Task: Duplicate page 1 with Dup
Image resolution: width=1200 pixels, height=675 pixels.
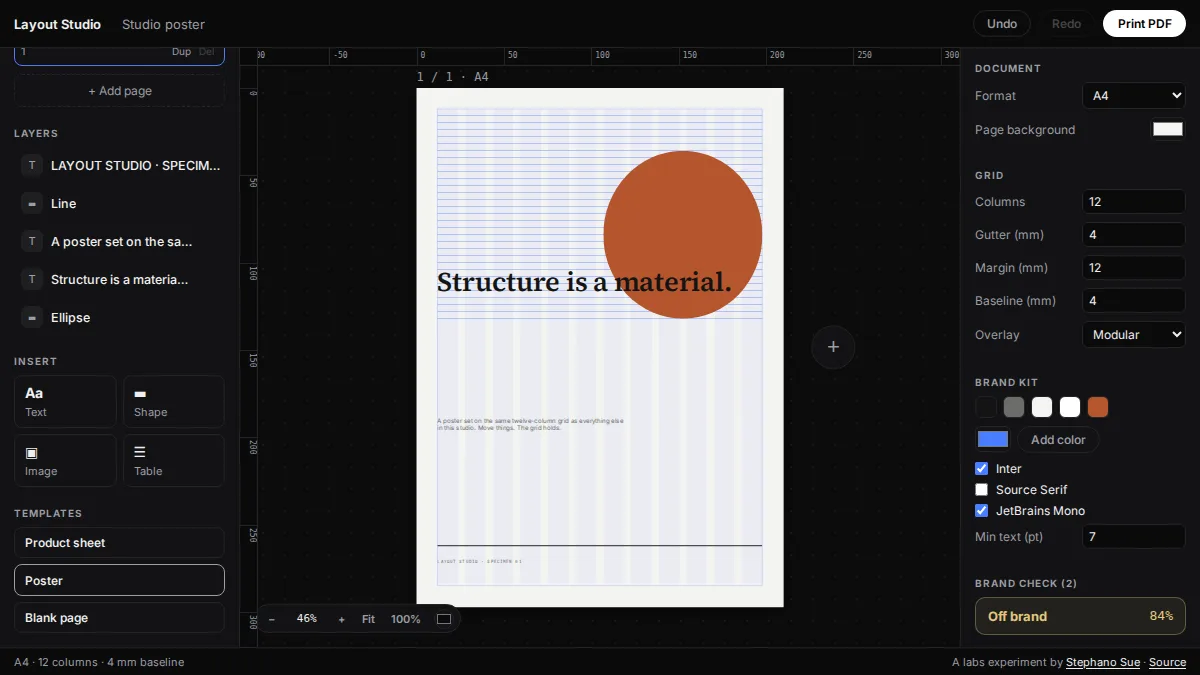Action: pyautogui.click(x=181, y=52)
